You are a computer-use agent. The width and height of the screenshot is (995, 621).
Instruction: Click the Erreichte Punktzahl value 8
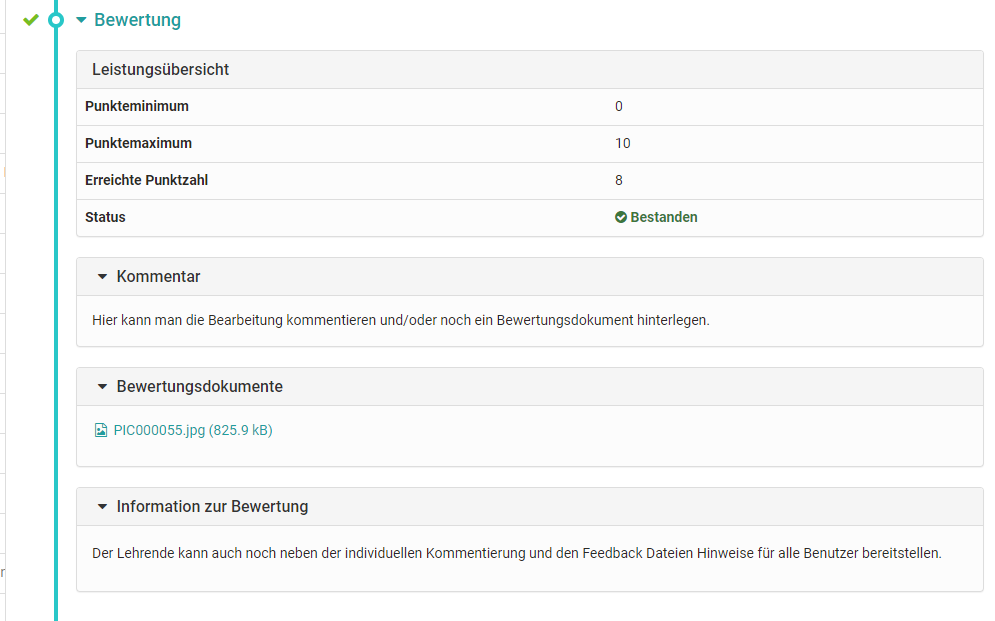pos(619,180)
